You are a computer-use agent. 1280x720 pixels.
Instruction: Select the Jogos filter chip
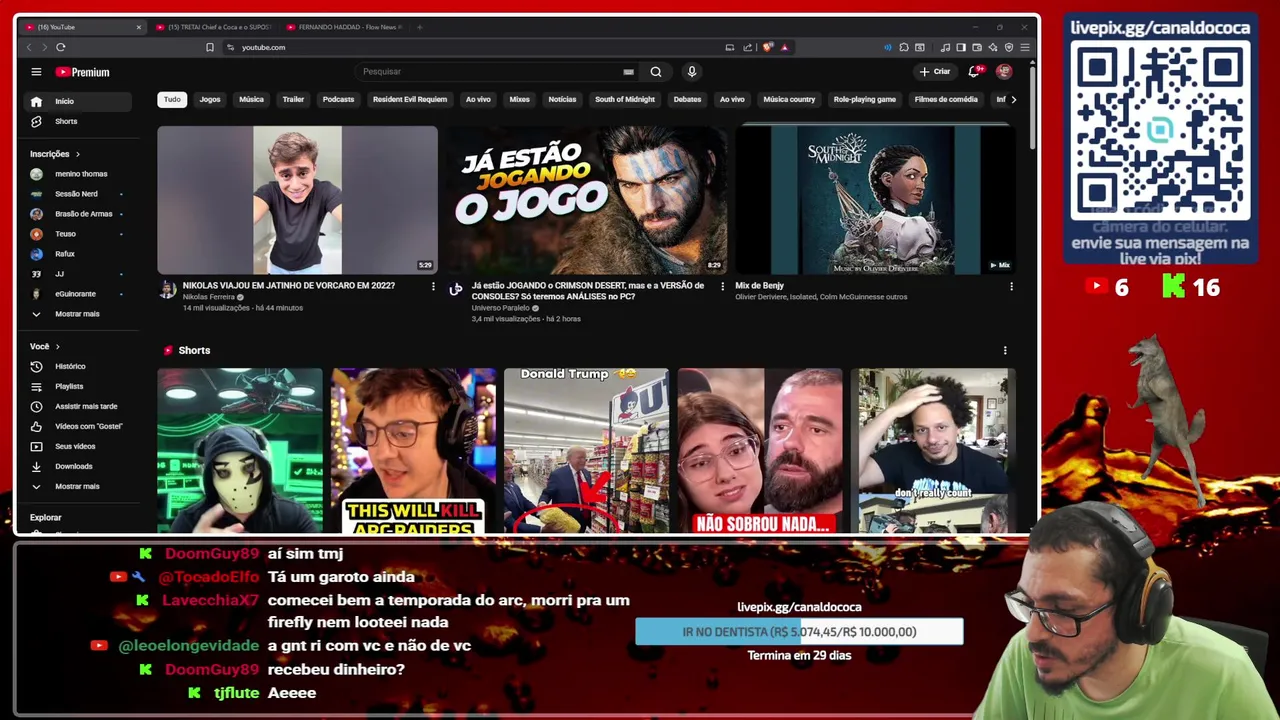[x=210, y=99]
